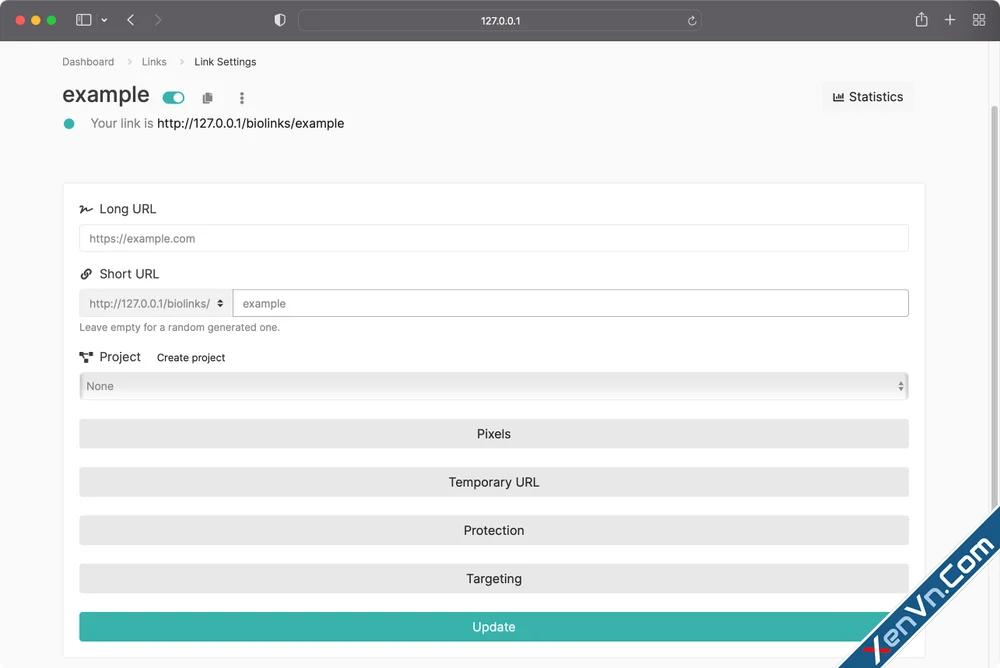Click the Long URL label icon
The height and width of the screenshot is (668, 1000).
click(x=86, y=209)
